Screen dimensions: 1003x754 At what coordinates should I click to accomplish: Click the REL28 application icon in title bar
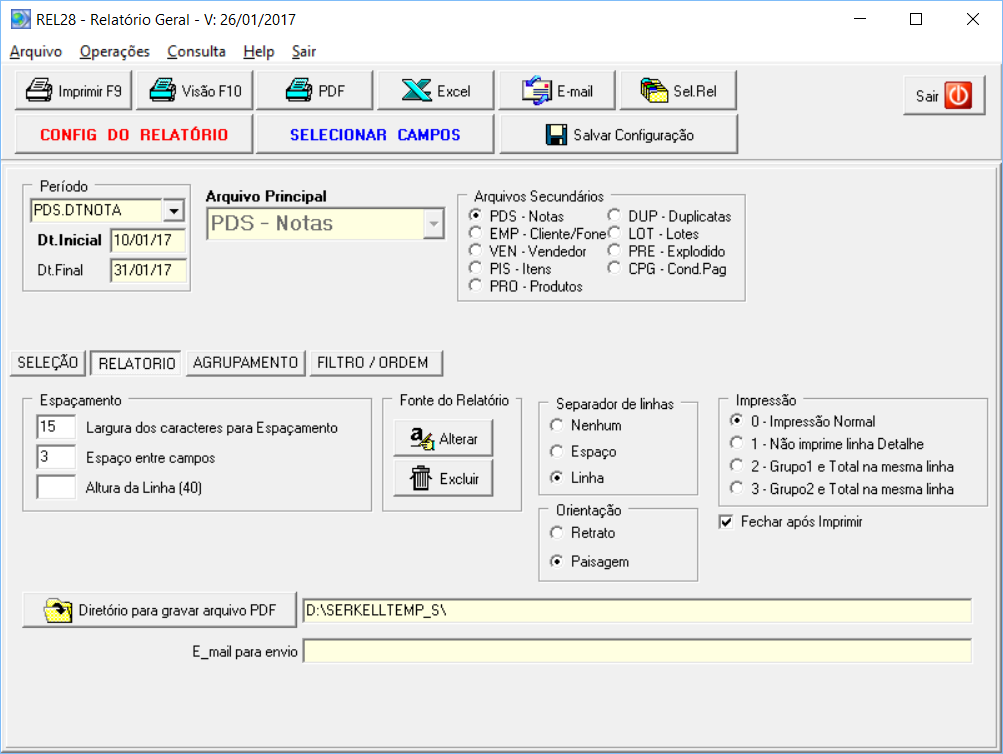pos(20,19)
